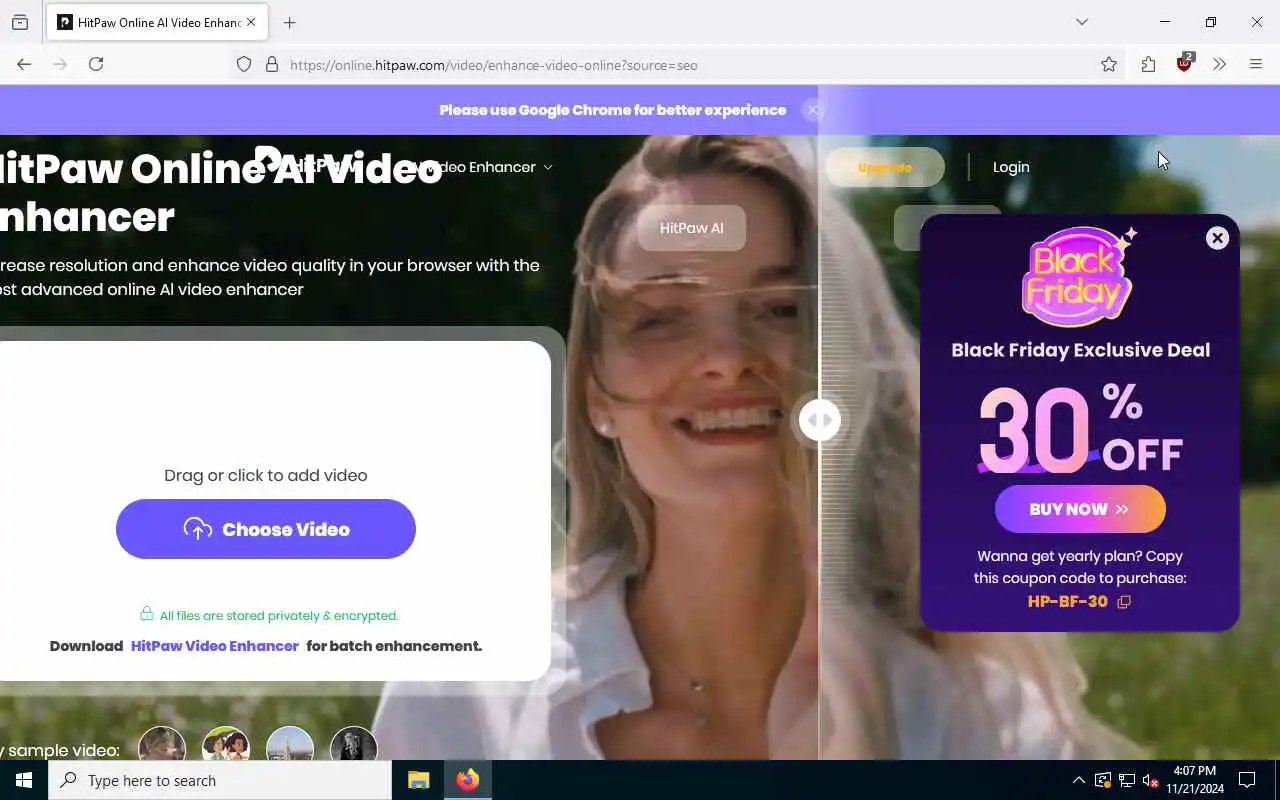Open the tracking protection shield icon
The height and width of the screenshot is (800, 1280).
pos(244,64)
